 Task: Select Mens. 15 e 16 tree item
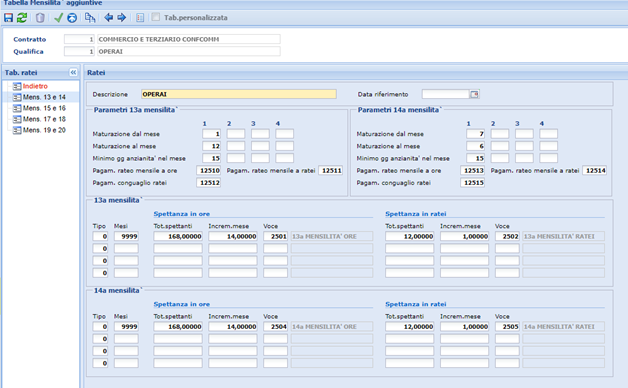coord(44,108)
